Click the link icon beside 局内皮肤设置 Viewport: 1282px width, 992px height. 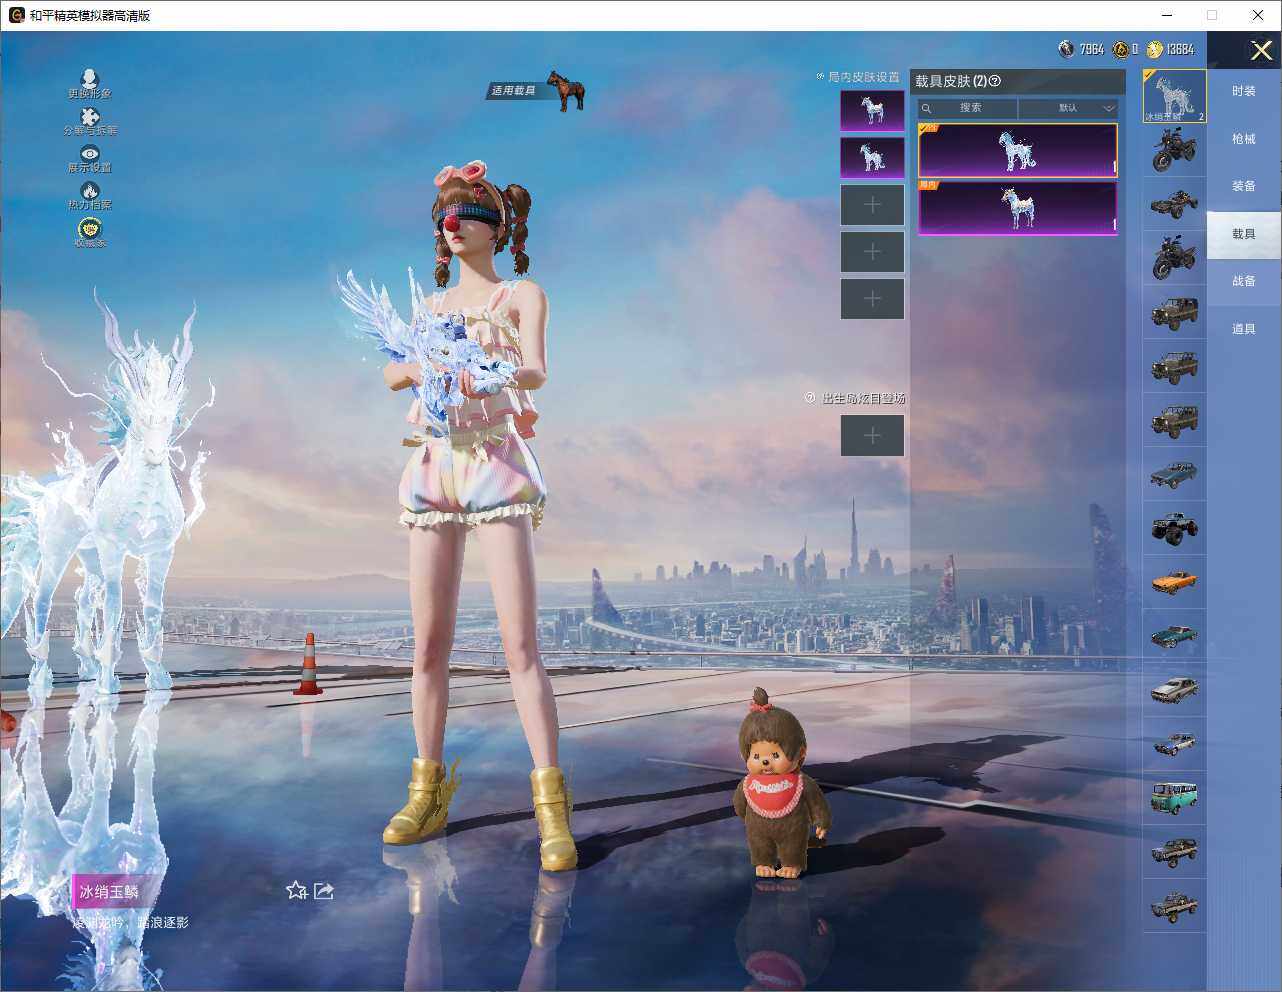pyautogui.click(x=821, y=77)
